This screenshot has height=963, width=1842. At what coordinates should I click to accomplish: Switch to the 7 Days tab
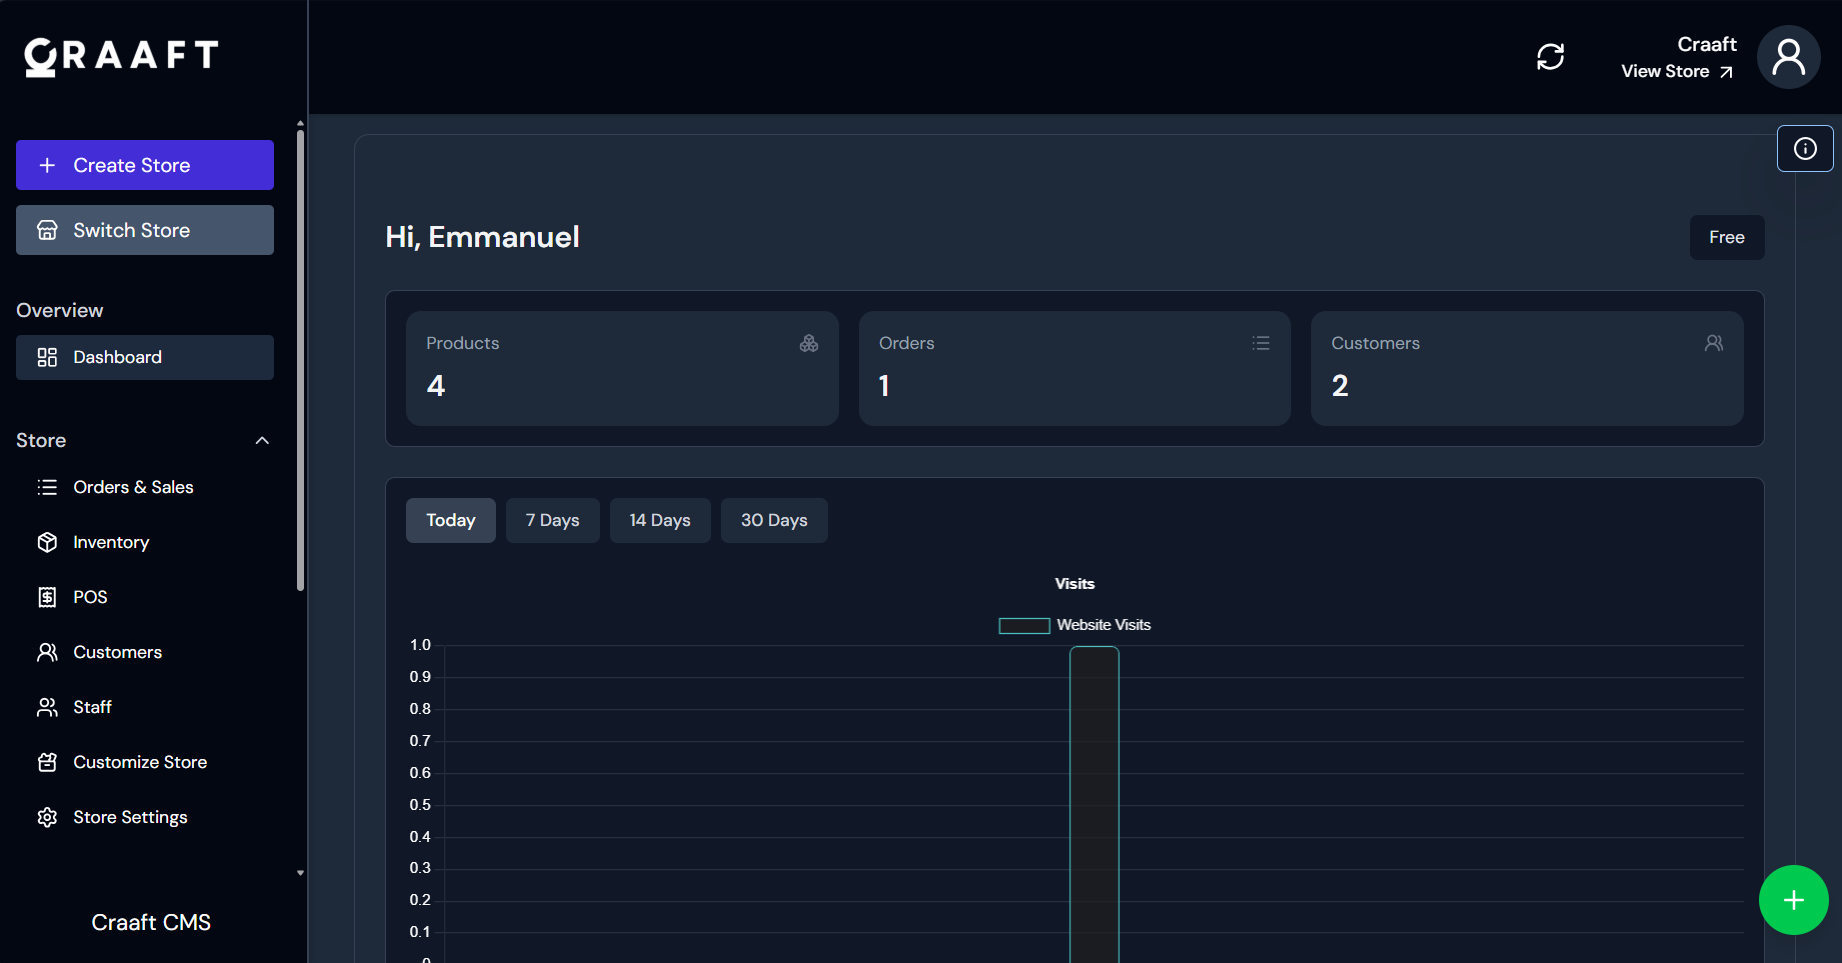coord(552,520)
